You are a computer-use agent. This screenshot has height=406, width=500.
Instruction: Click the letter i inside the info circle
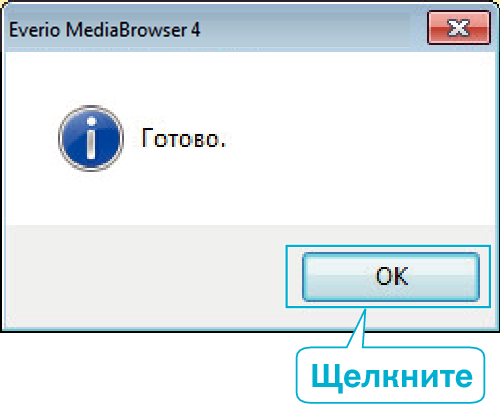tap(91, 138)
